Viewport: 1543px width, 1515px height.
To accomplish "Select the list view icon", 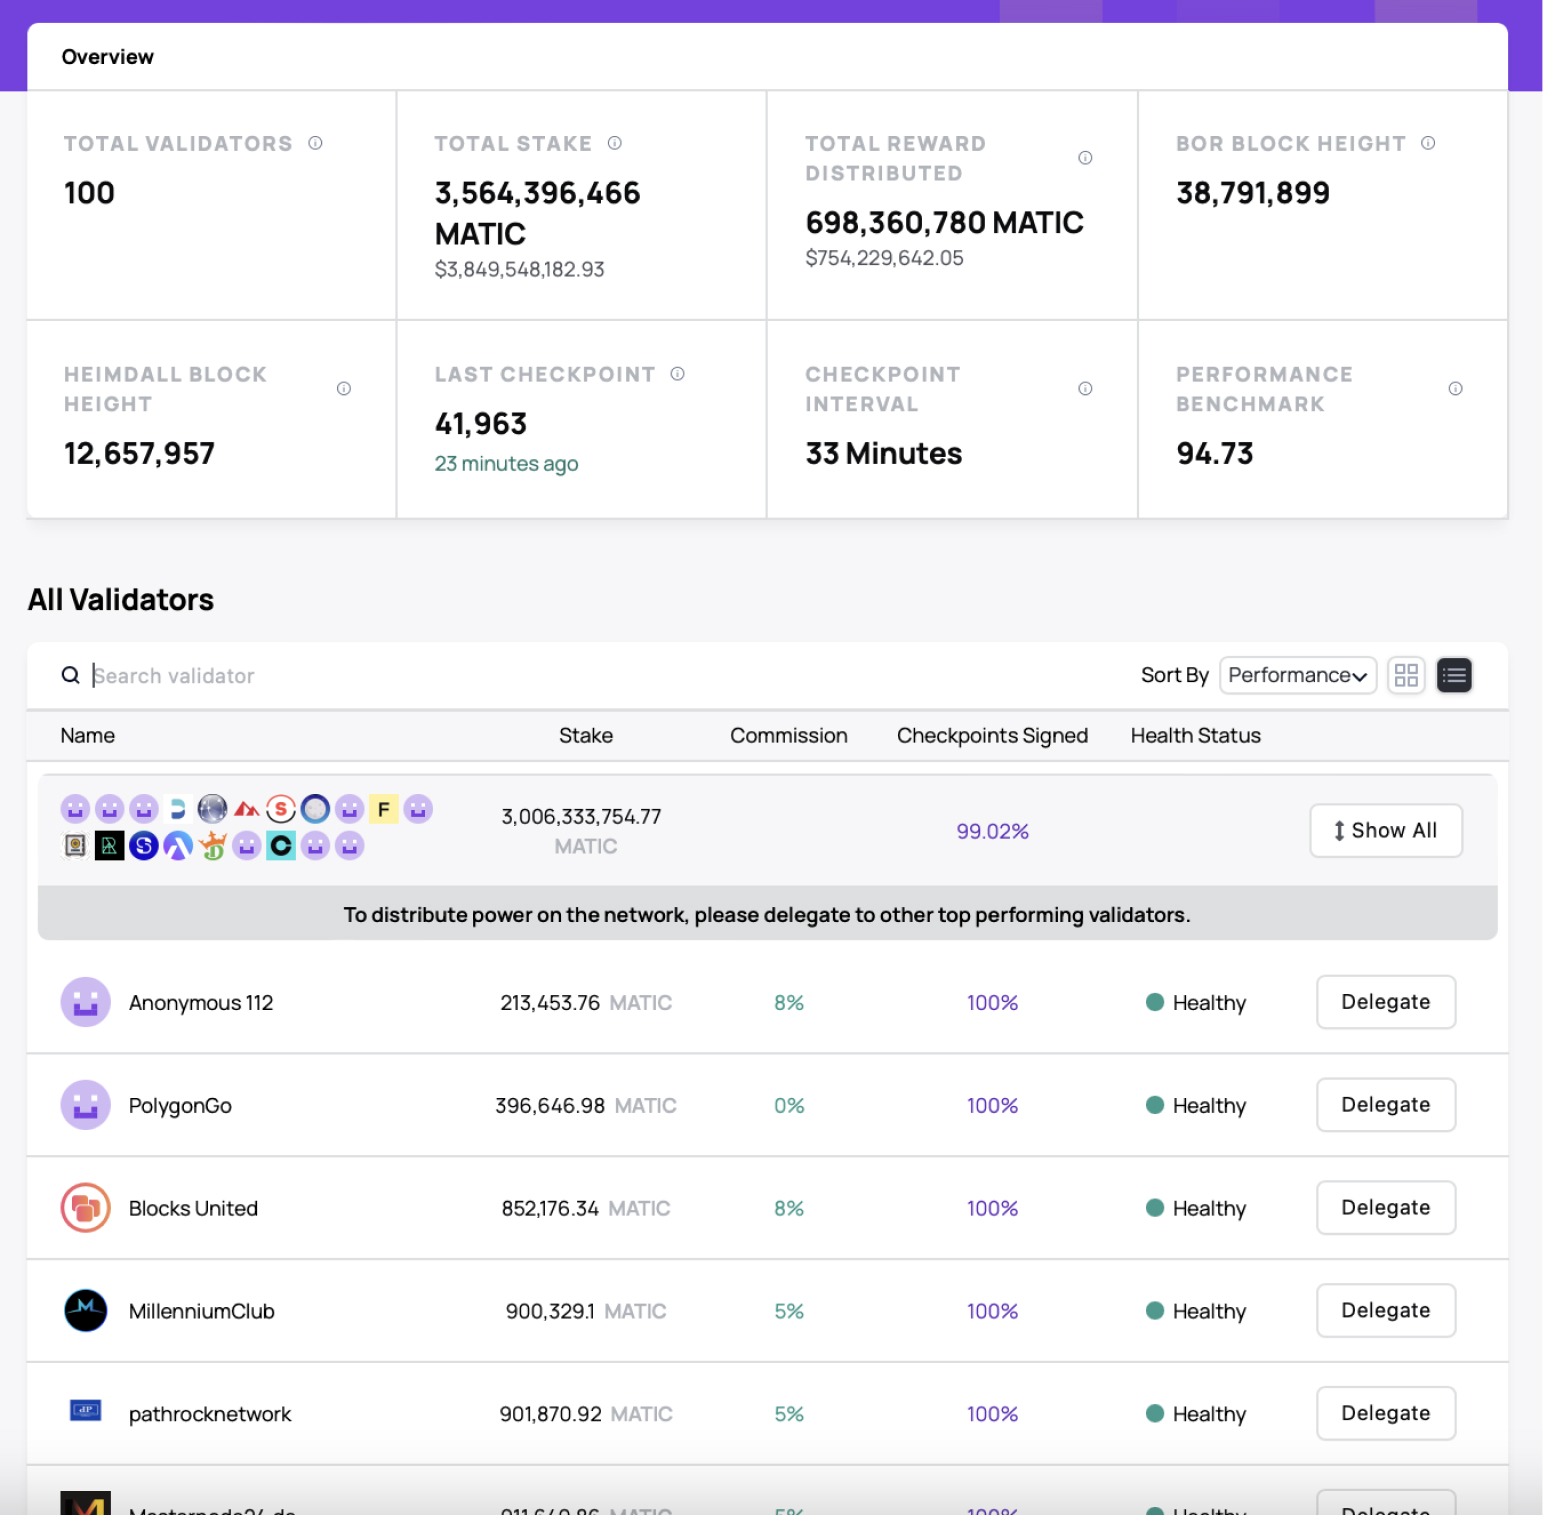I will pos(1454,675).
